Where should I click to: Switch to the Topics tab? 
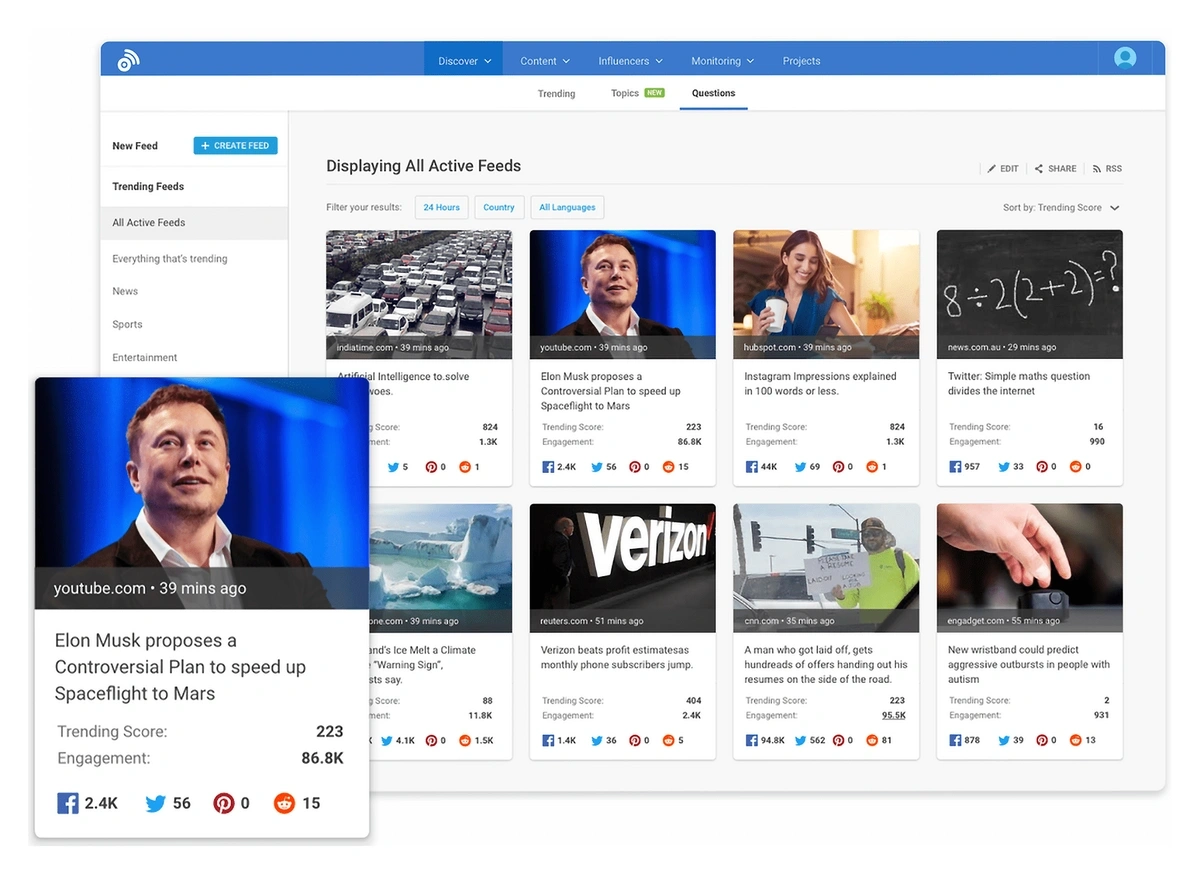[x=637, y=93]
